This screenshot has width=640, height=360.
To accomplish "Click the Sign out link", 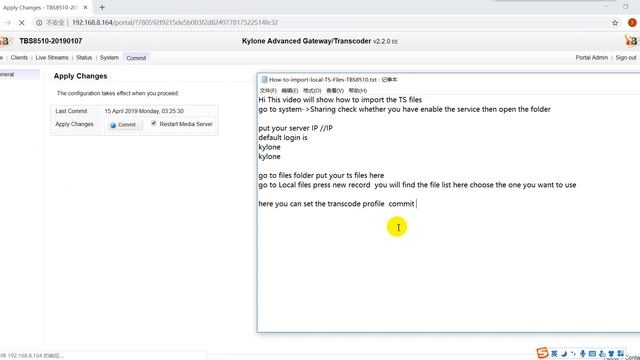I will tap(626, 58).
